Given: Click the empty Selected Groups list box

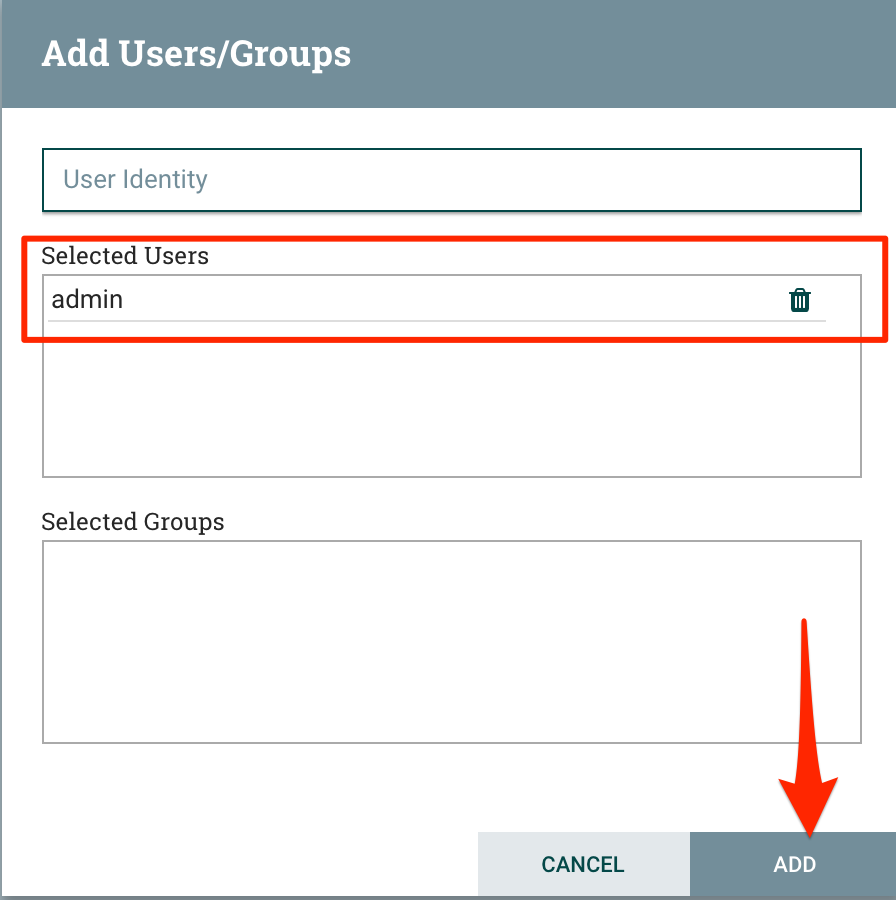Looking at the screenshot, I should click(451, 642).
